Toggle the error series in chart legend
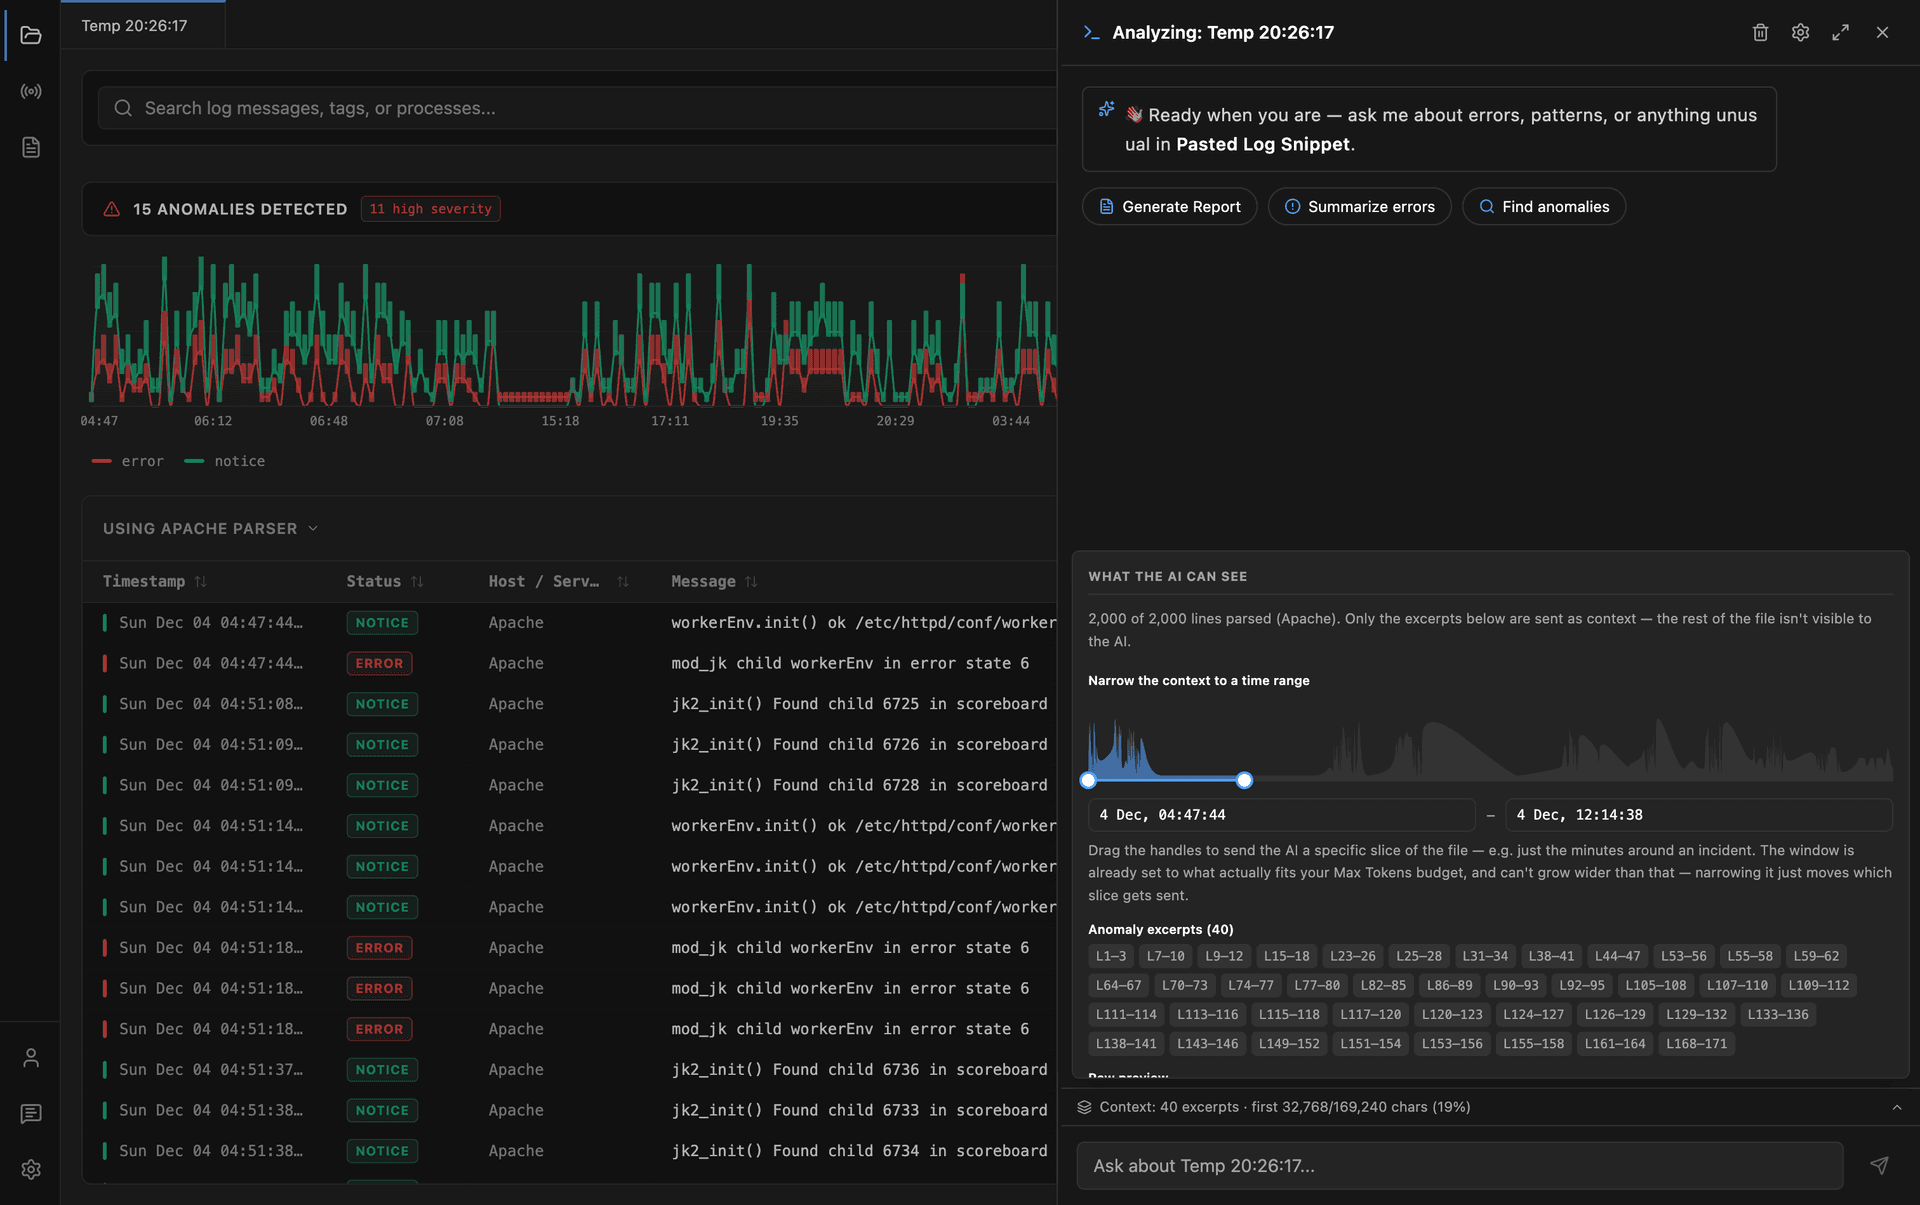This screenshot has height=1205, width=1920. coord(127,462)
